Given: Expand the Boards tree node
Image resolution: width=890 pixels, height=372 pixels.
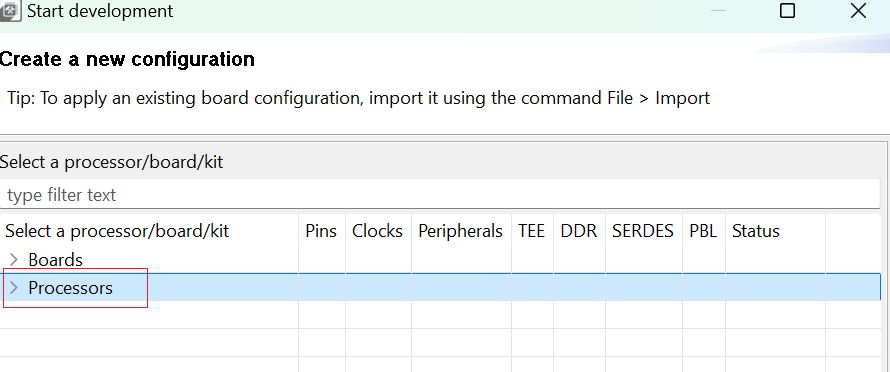Looking at the screenshot, I should point(14,260).
